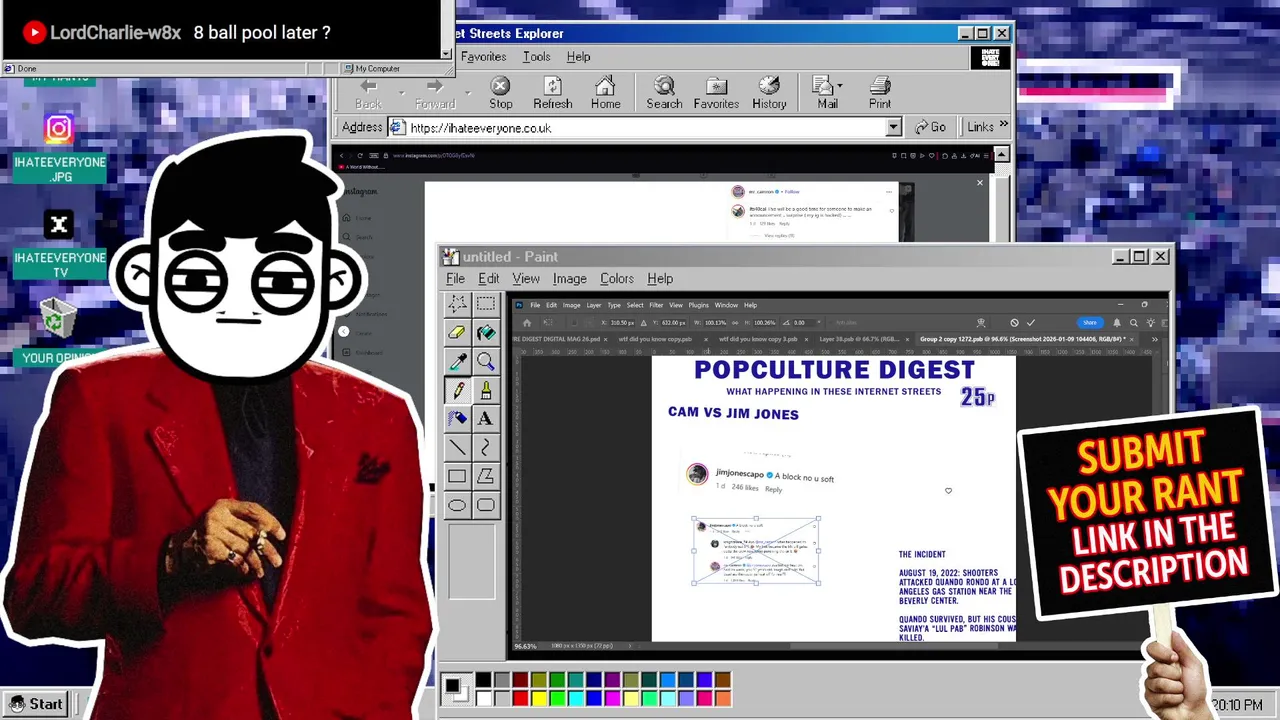Click the up arrow of the Streets Explorer scrollbar
1280x720 pixels.
point(1001,154)
